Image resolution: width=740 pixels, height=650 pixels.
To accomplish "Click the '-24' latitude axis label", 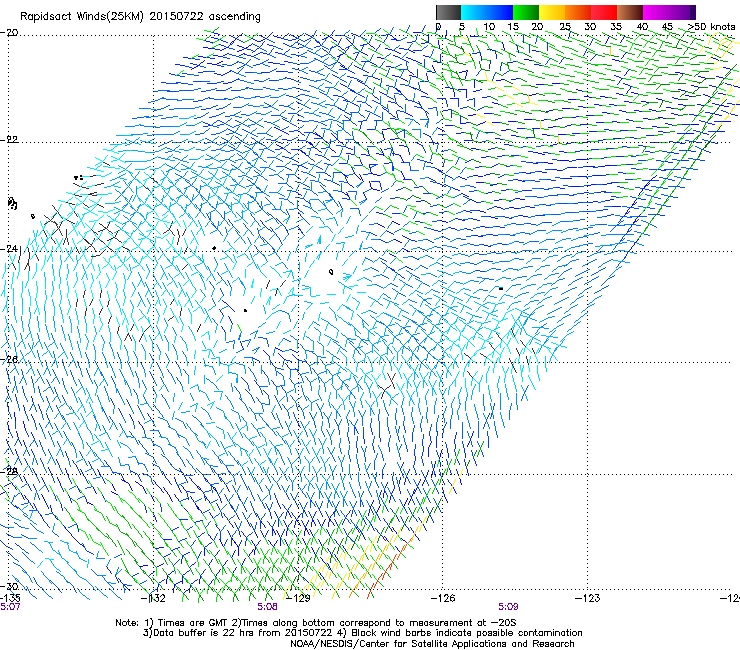I will pyautogui.click(x=9, y=248).
